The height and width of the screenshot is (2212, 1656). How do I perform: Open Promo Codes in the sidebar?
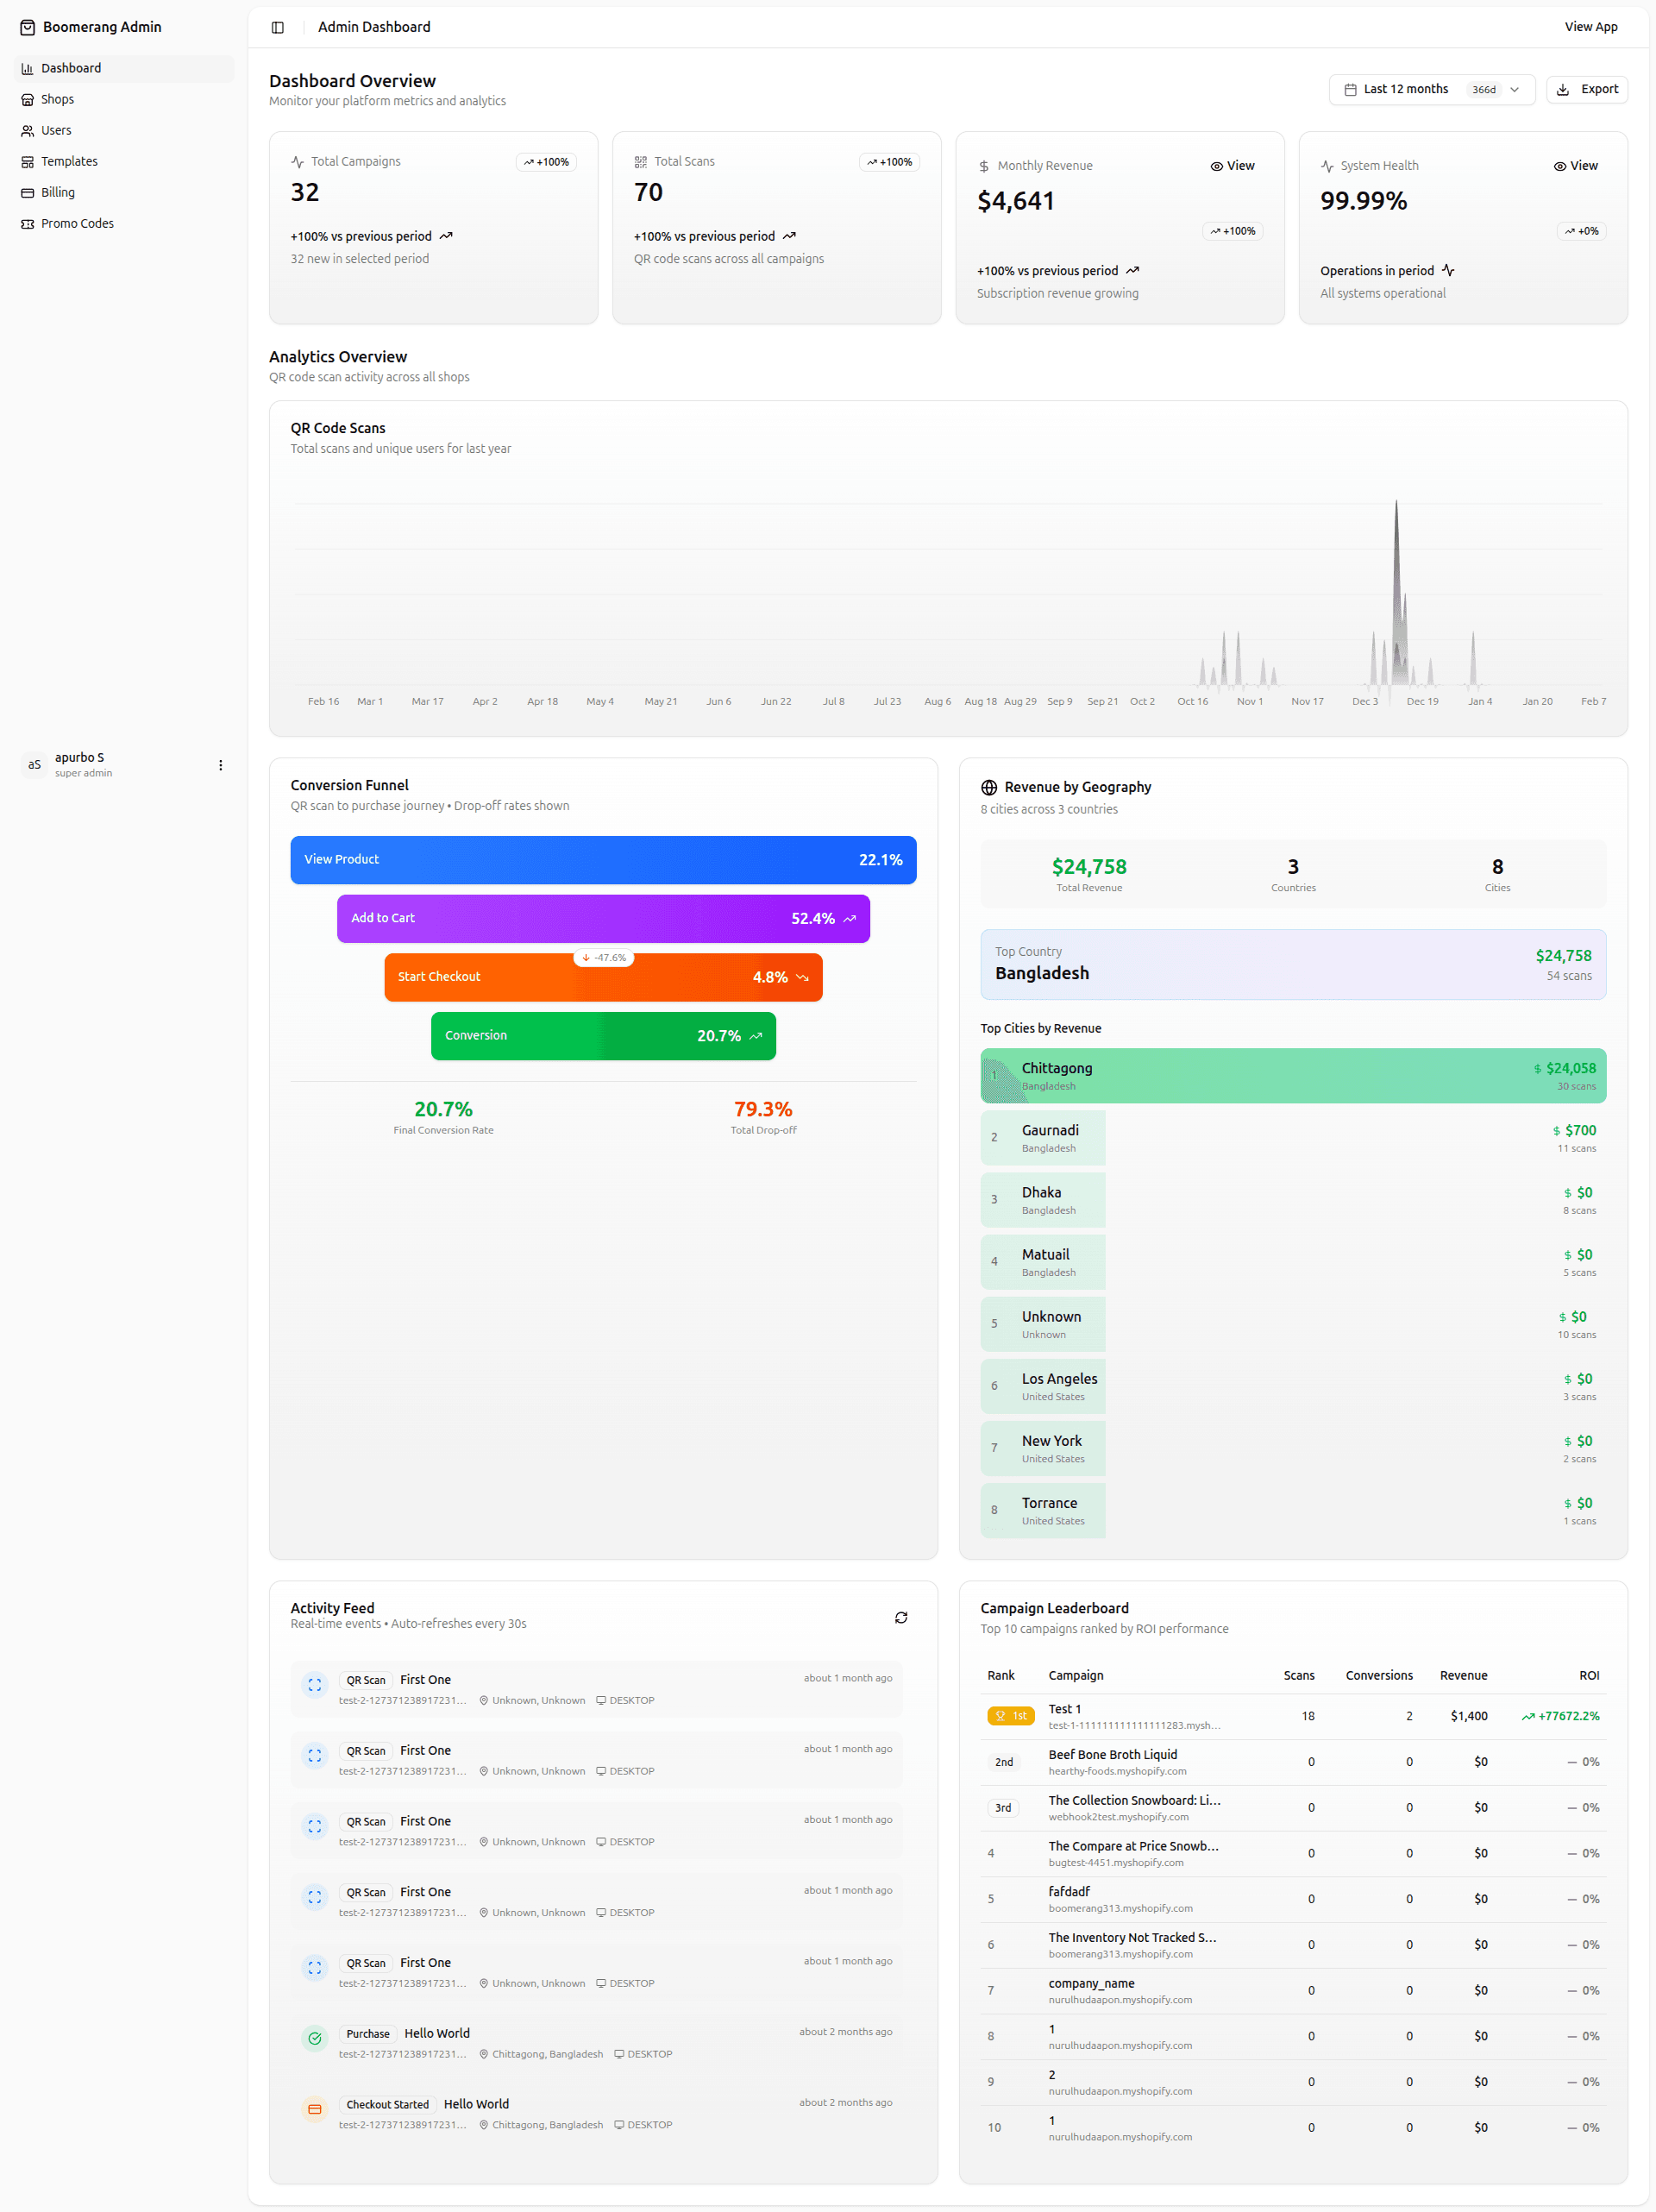125,223
